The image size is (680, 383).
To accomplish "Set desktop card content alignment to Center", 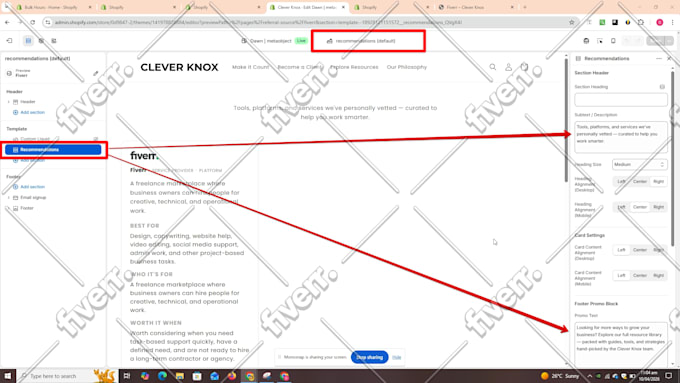I will pos(640,250).
